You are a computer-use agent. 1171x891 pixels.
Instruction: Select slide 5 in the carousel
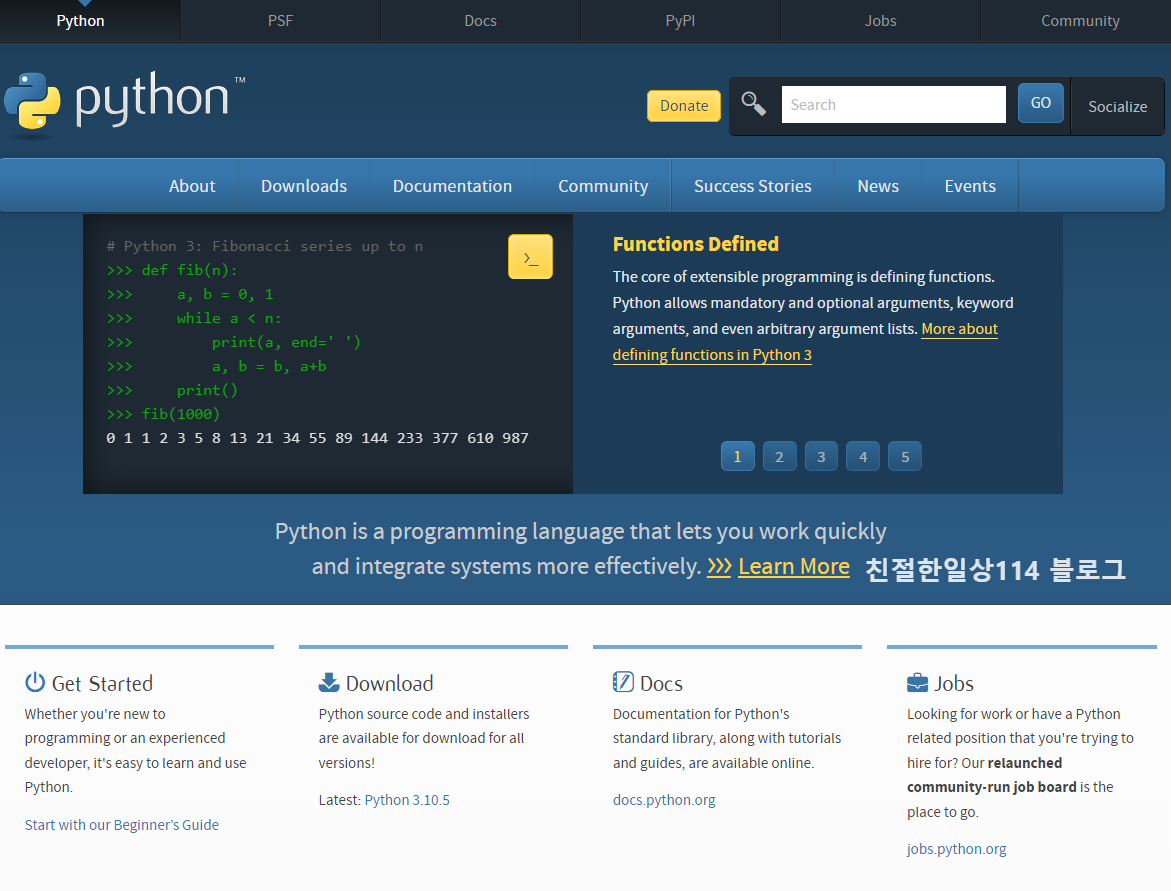pyautogui.click(x=905, y=456)
